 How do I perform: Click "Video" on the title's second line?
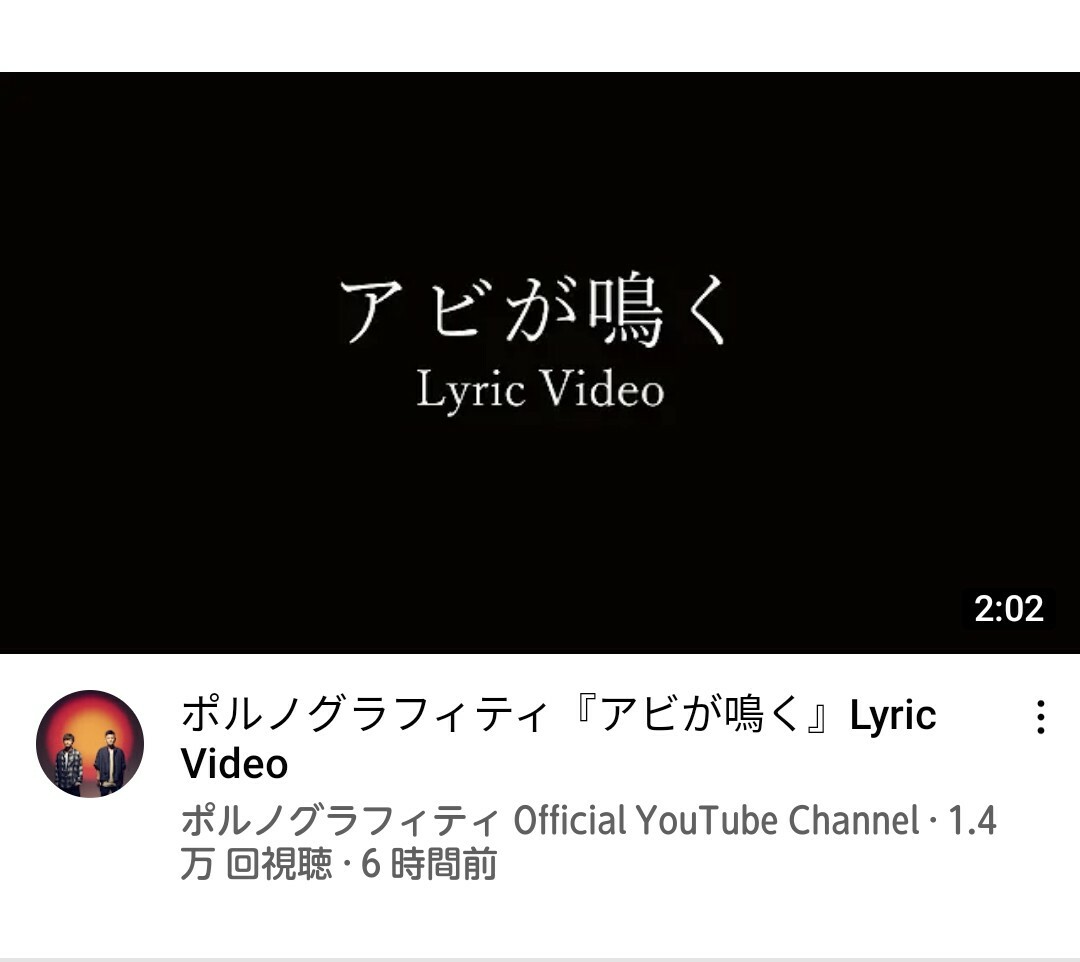pyautogui.click(x=234, y=764)
